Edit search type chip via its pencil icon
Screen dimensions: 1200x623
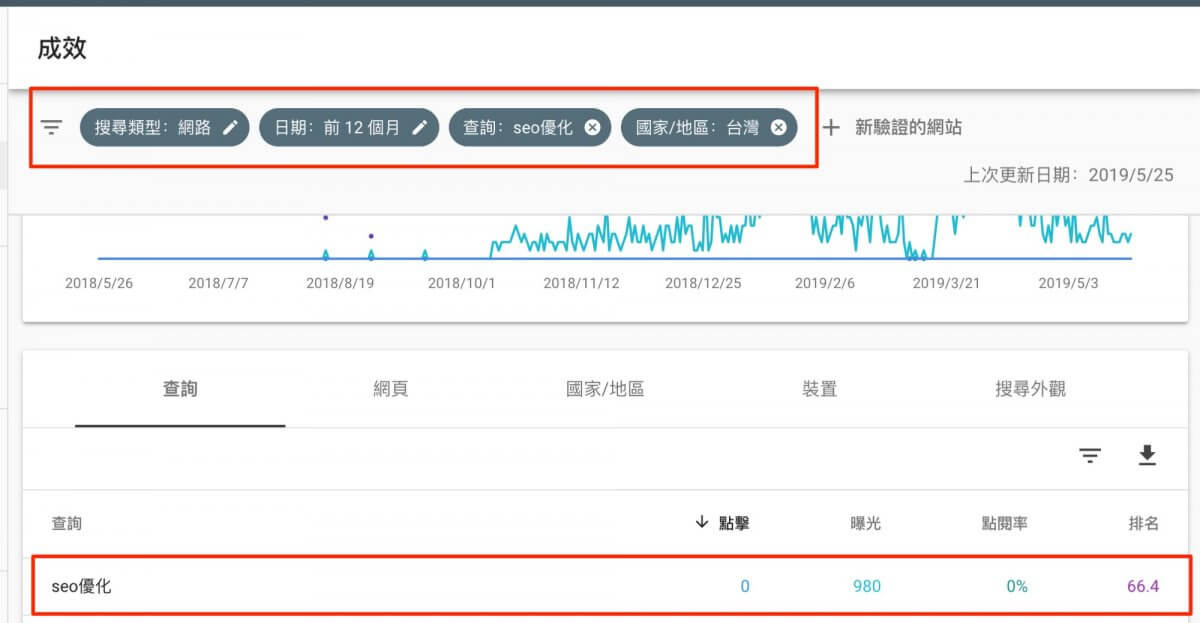(x=230, y=128)
